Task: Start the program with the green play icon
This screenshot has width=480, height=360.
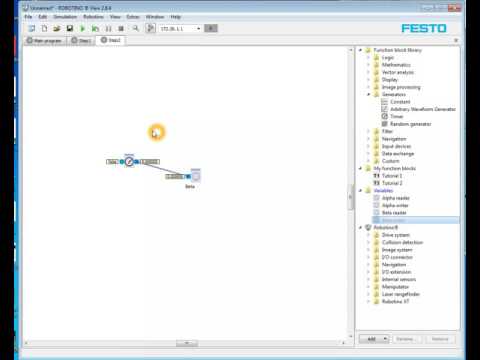Action: click(x=82, y=29)
